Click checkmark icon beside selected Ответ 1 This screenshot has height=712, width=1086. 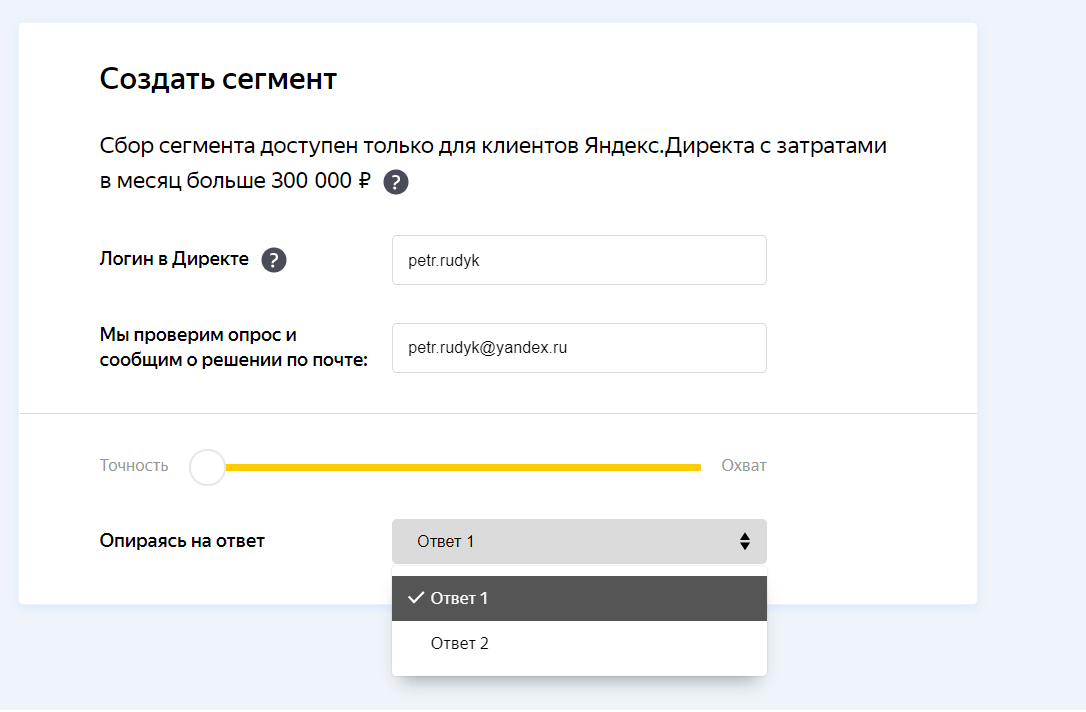416,598
